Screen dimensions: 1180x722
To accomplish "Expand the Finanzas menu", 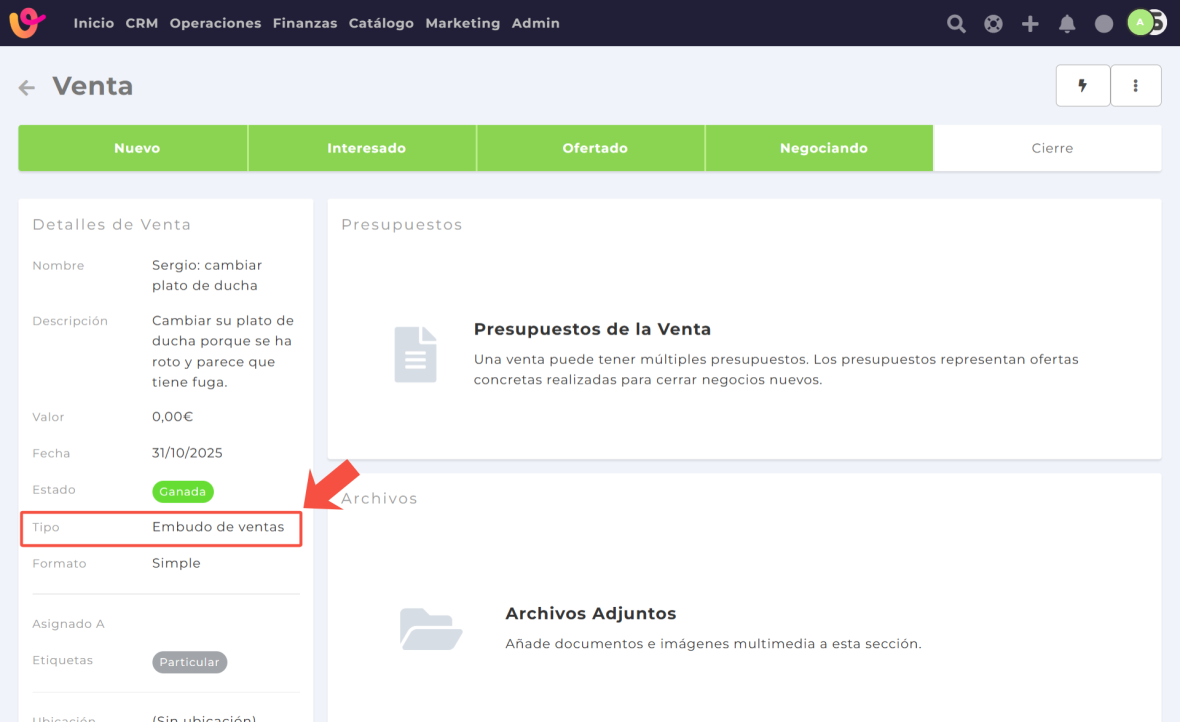I will (305, 23).
